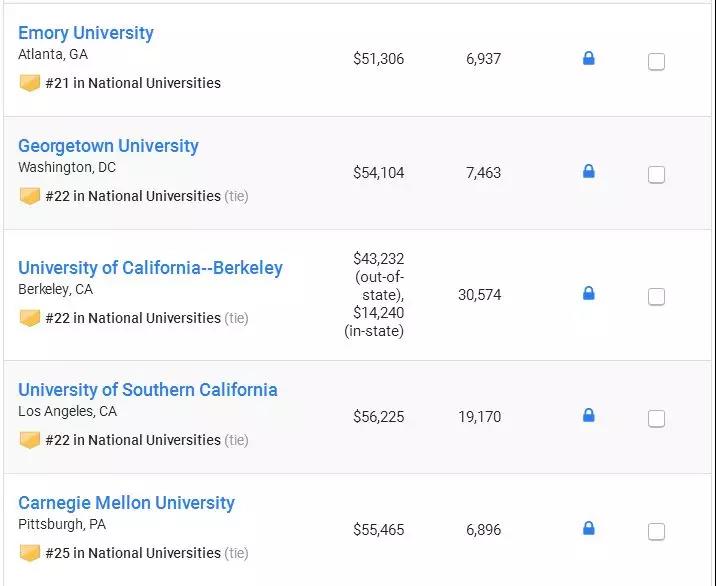The height and width of the screenshot is (586, 716).
Task: Click the lock icon for Carnegie Mellon
Action: click(x=588, y=529)
